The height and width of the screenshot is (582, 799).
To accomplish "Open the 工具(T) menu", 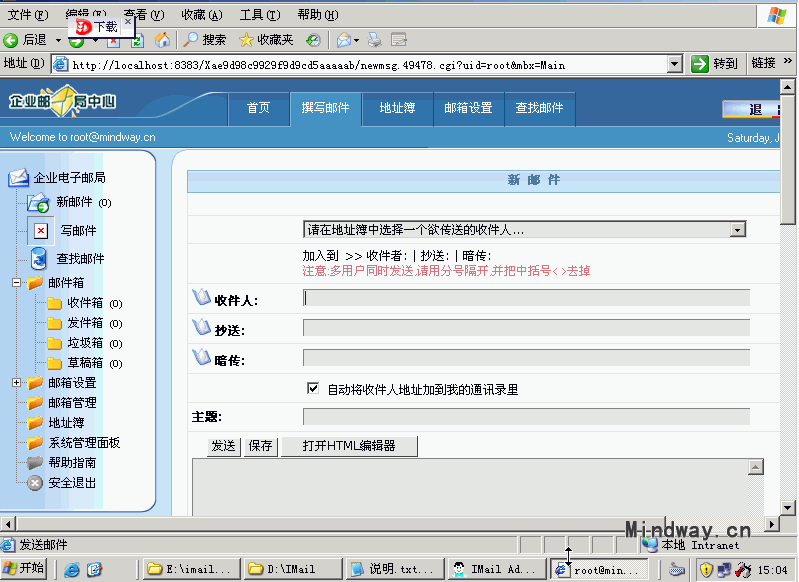I will pos(259,15).
